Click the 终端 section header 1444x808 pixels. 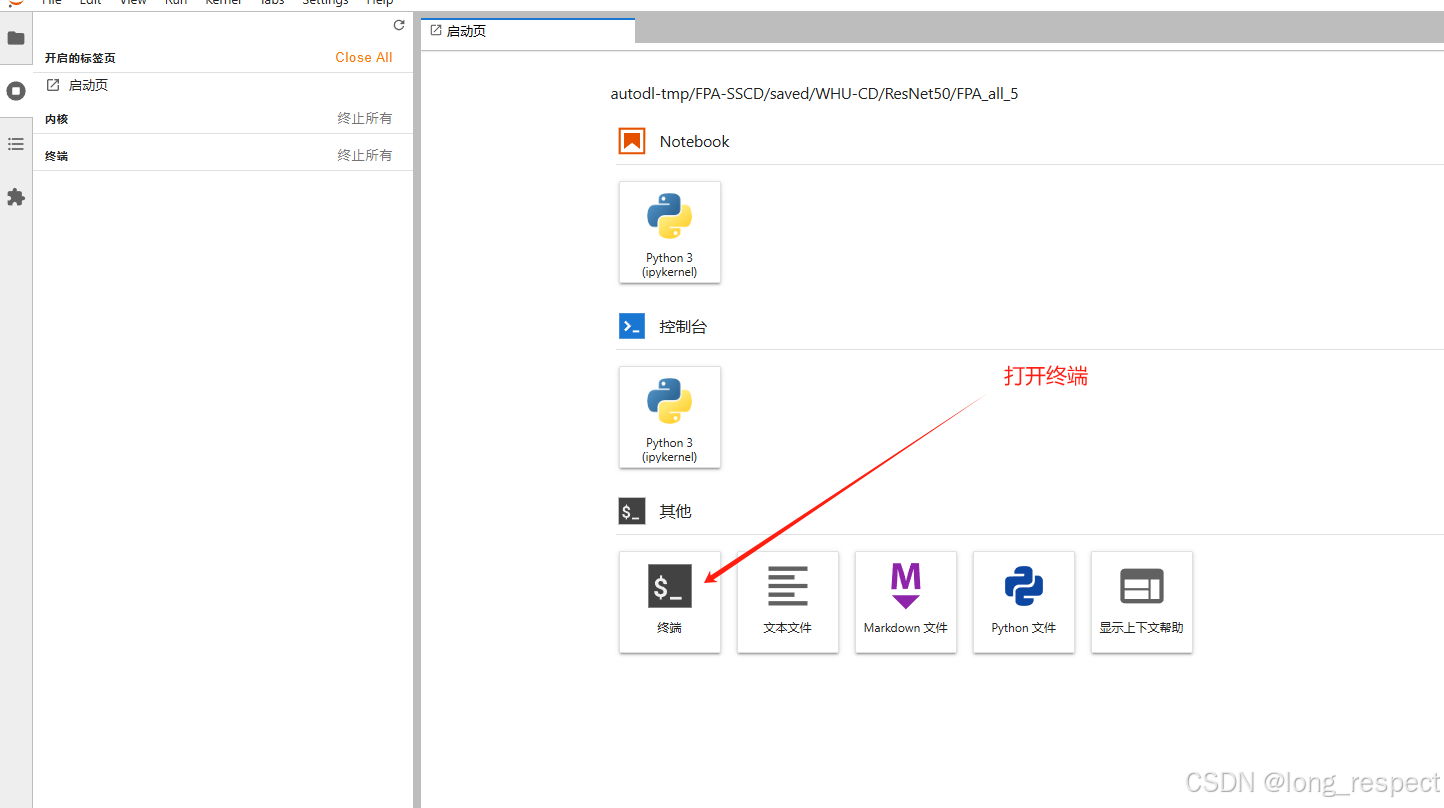(x=57, y=156)
